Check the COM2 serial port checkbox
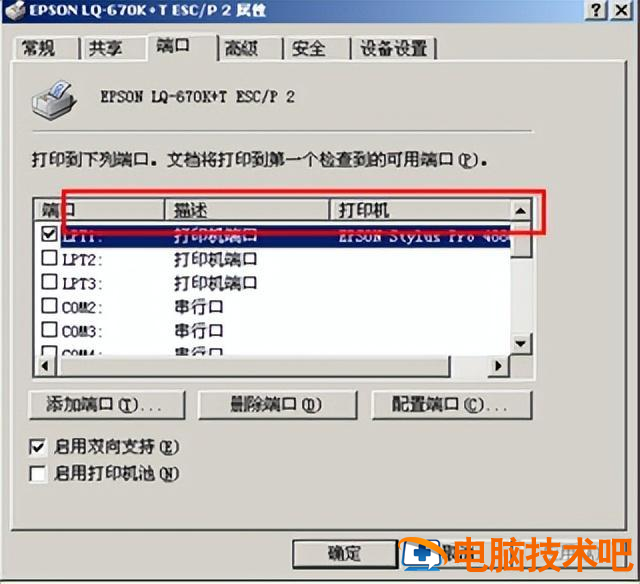Viewport: 640px width, 584px height. (49, 305)
